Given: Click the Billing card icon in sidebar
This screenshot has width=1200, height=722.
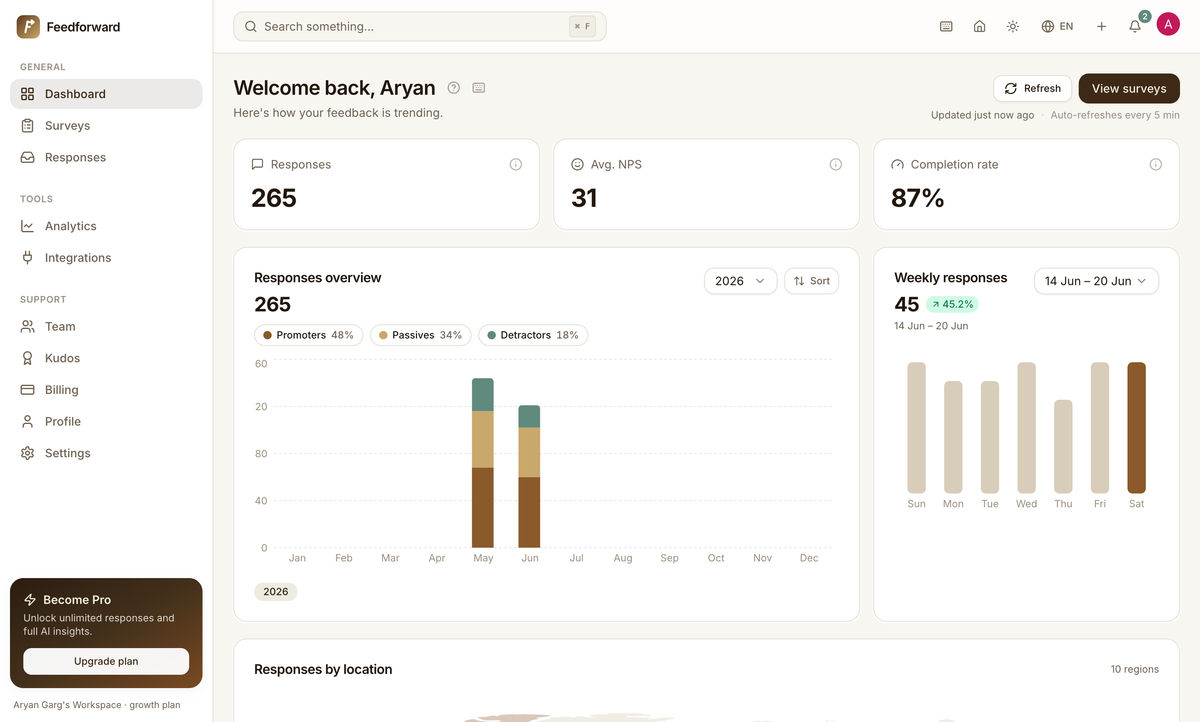Looking at the screenshot, I should (28, 390).
